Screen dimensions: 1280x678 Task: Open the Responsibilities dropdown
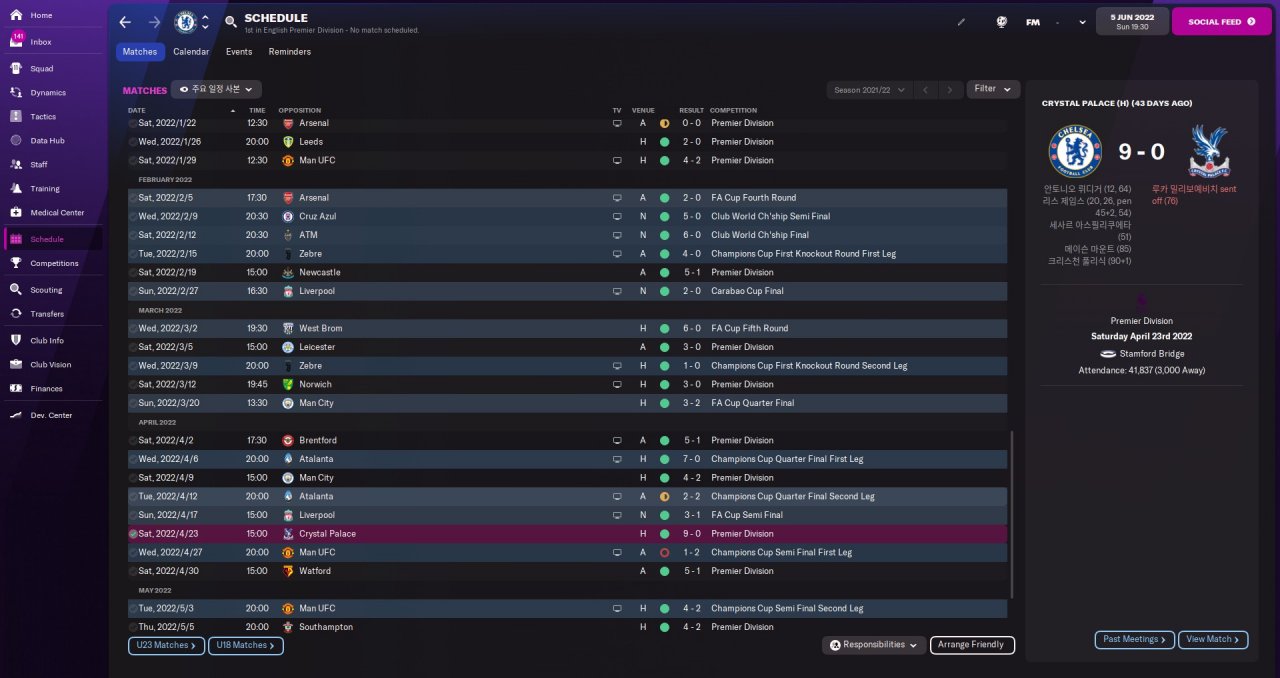pos(873,645)
